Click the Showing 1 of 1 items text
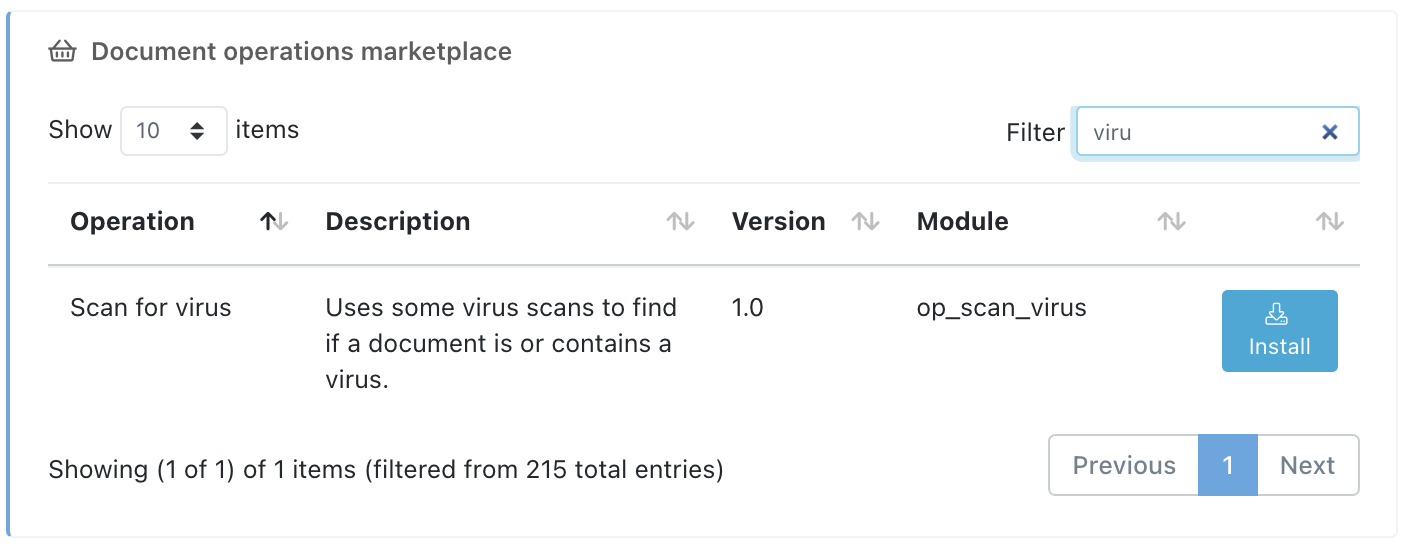Image resolution: width=1408 pixels, height=546 pixels. tap(385, 468)
